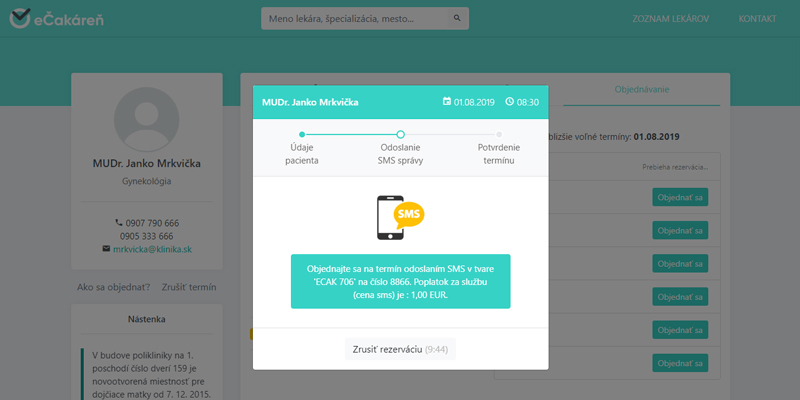This screenshot has width=800, height=400.
Task: Click the SMS phone illustration
Action: click(400, 218)
